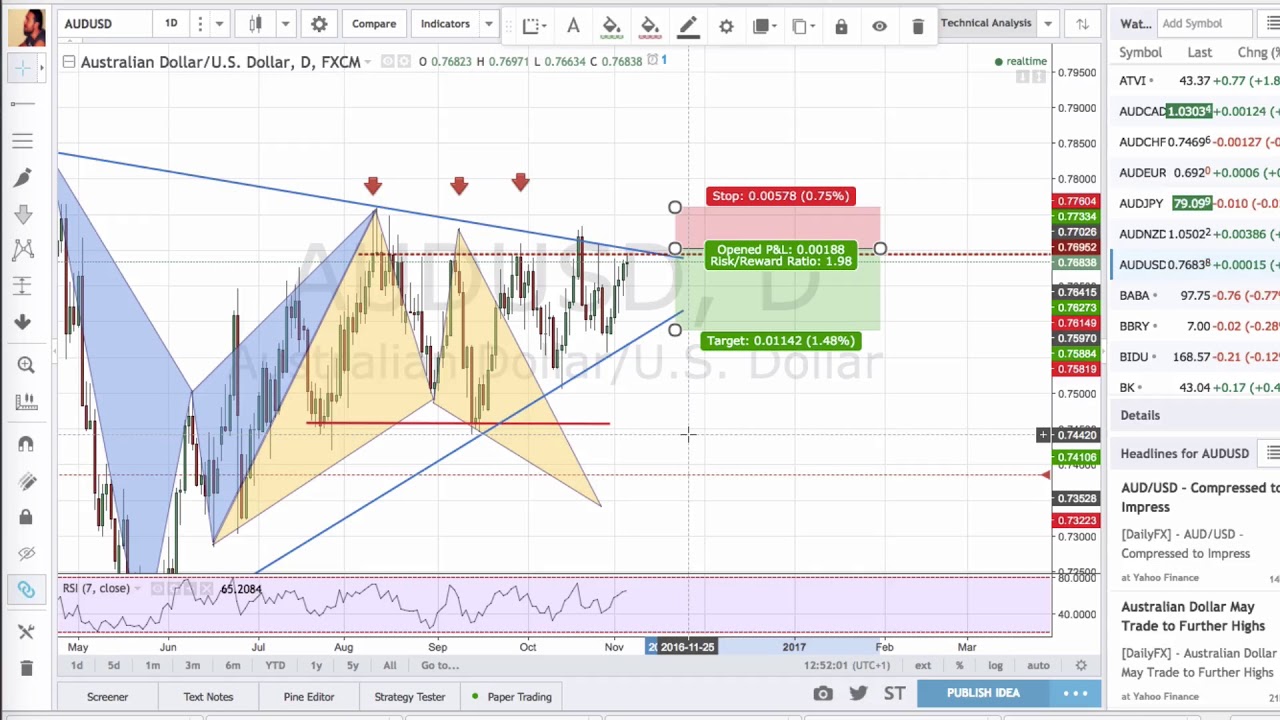
Task: Delete the selected drawing with the trash icon
Action: [918, 25]
